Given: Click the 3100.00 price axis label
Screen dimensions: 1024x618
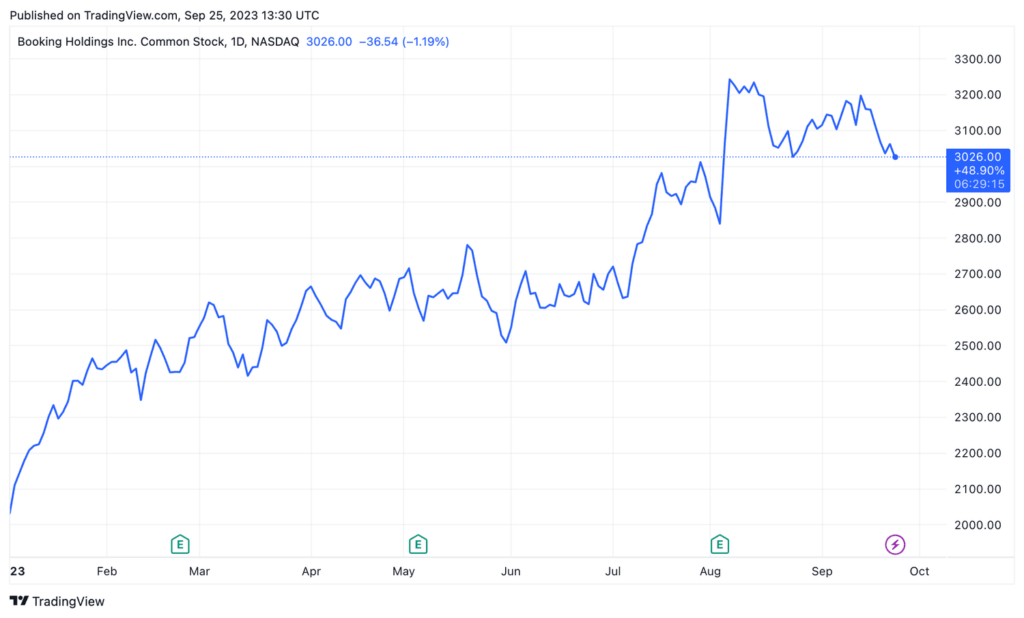Looking at the screenshot, I should pyautogui.click(x=978, y=131).
